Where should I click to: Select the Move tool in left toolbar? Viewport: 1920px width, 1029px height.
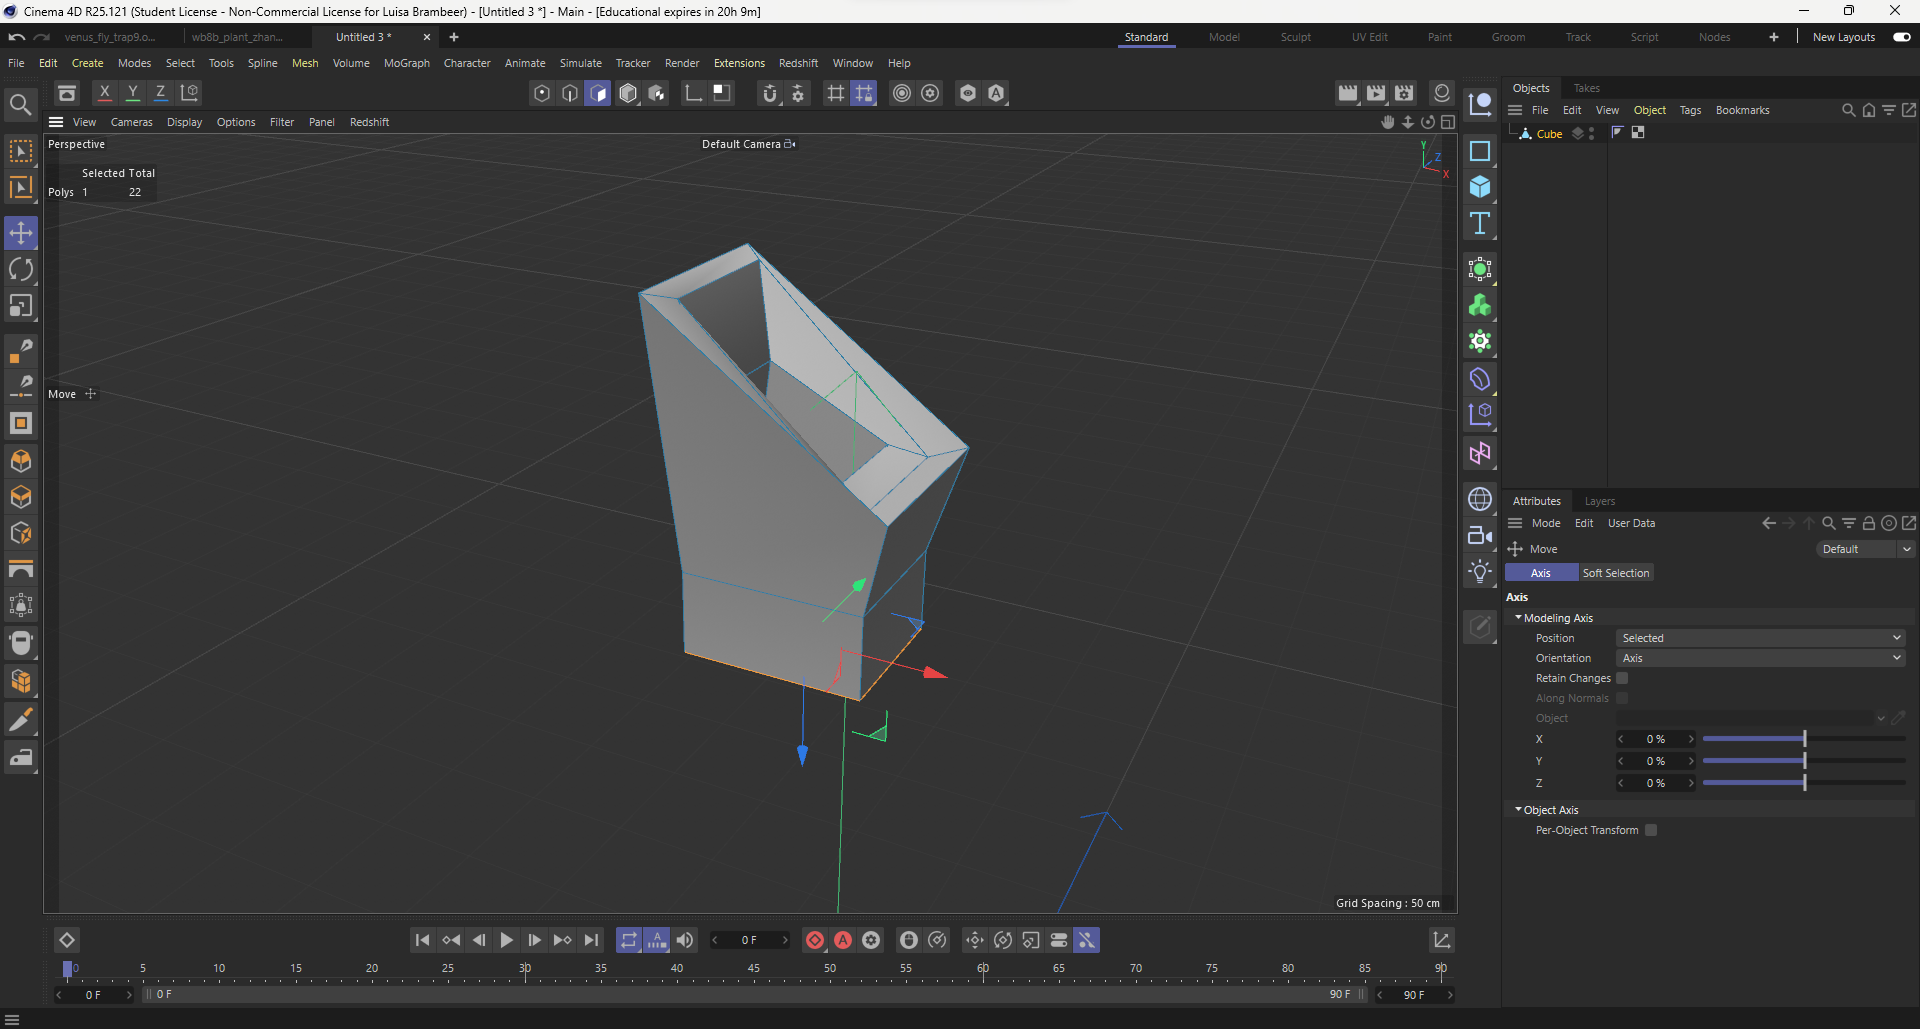pyautogui.click(x=21, y=233)
